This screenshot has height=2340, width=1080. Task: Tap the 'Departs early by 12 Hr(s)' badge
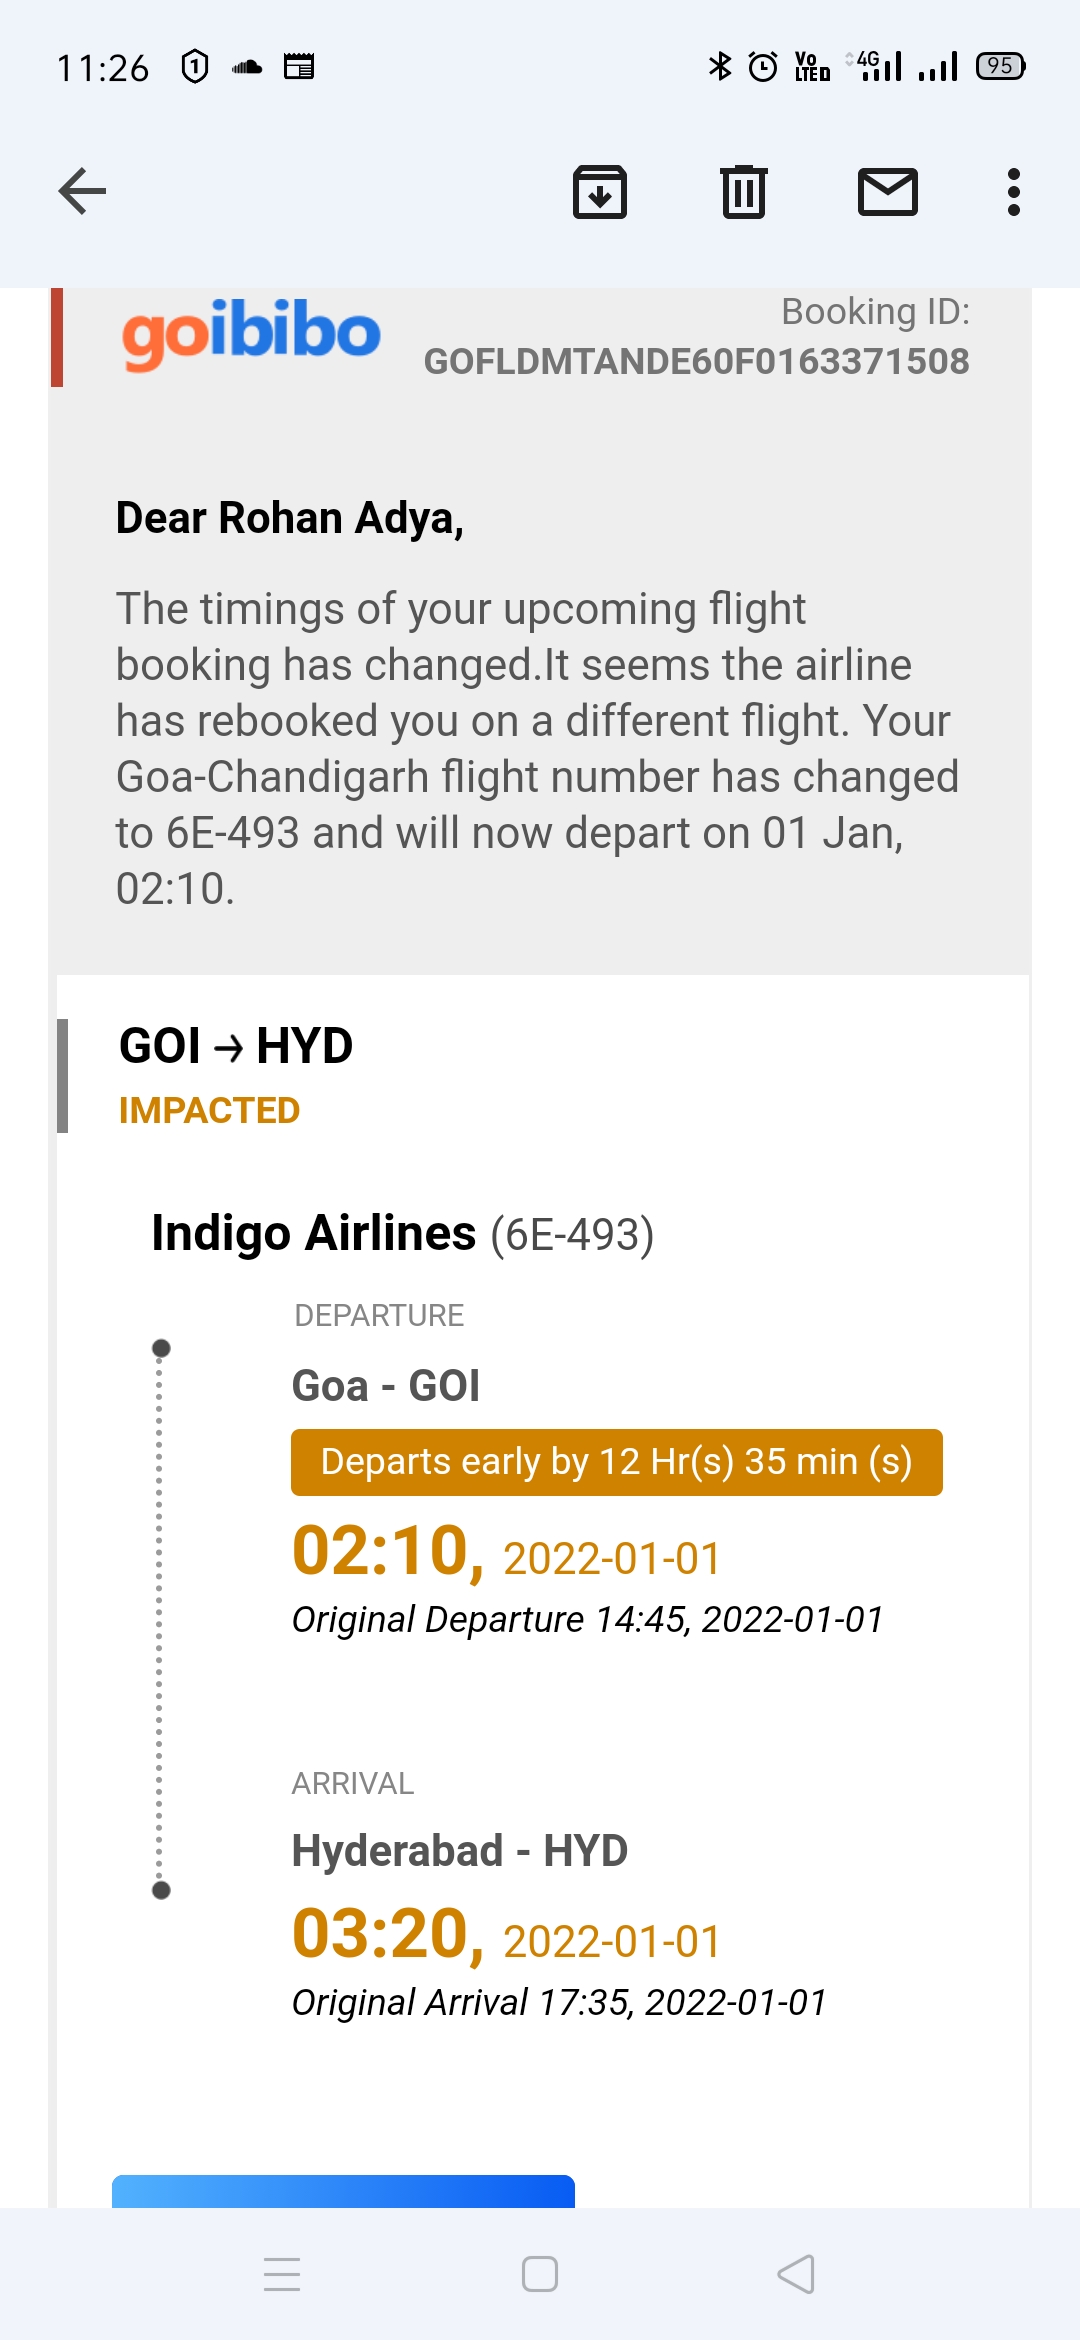pyautogui.click(x=616, y=1462)
